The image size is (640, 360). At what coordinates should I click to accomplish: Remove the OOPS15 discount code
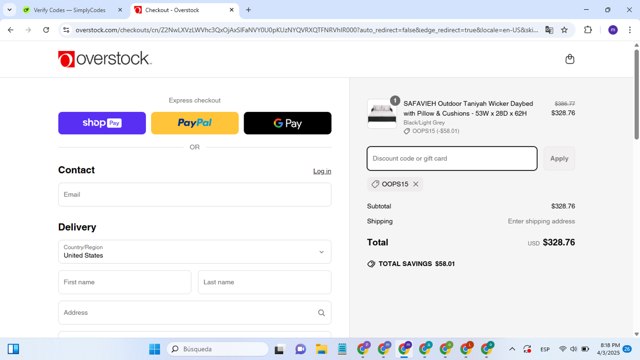[x=416, y=184]
